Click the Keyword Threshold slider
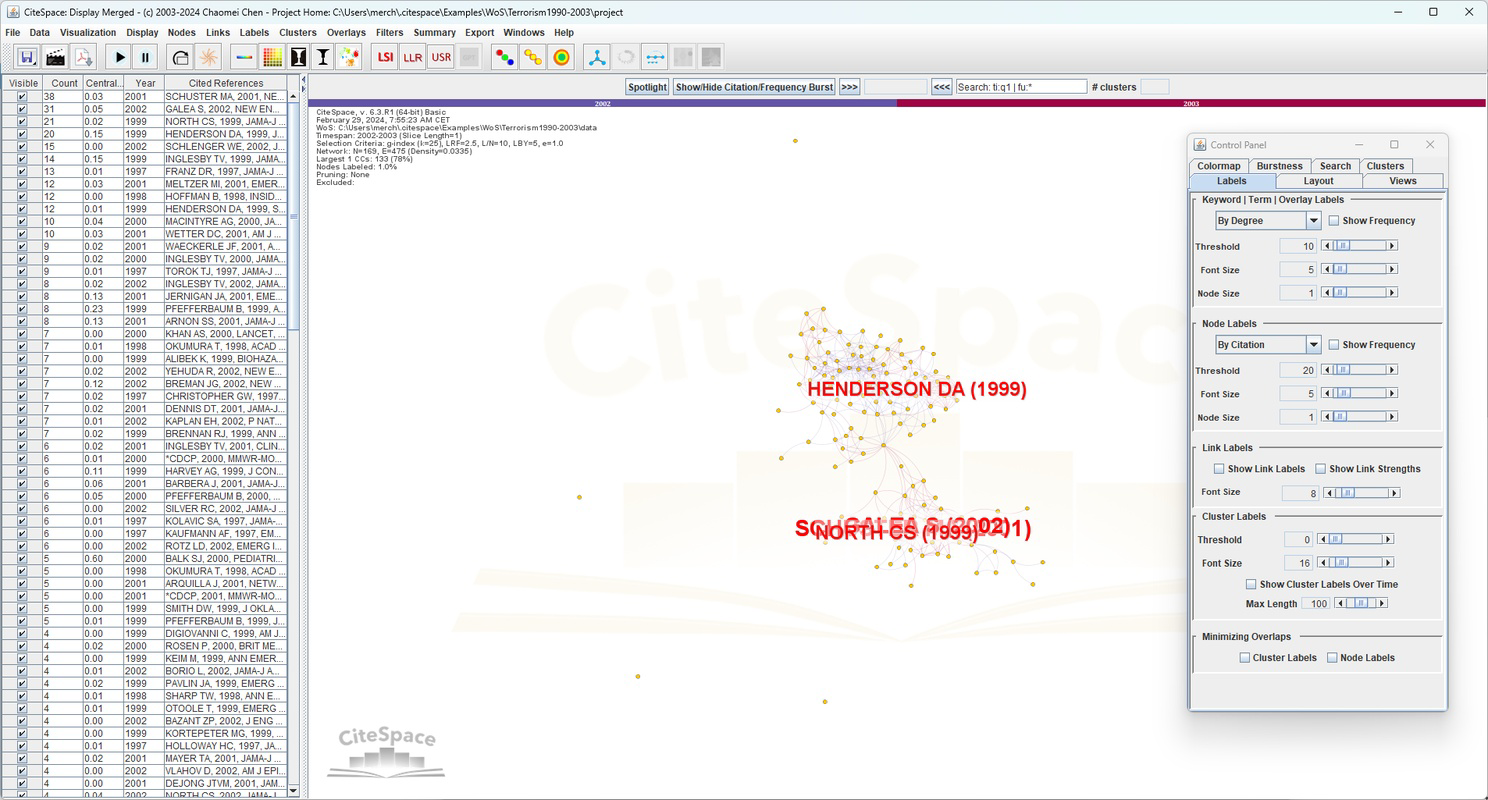 1359,246
